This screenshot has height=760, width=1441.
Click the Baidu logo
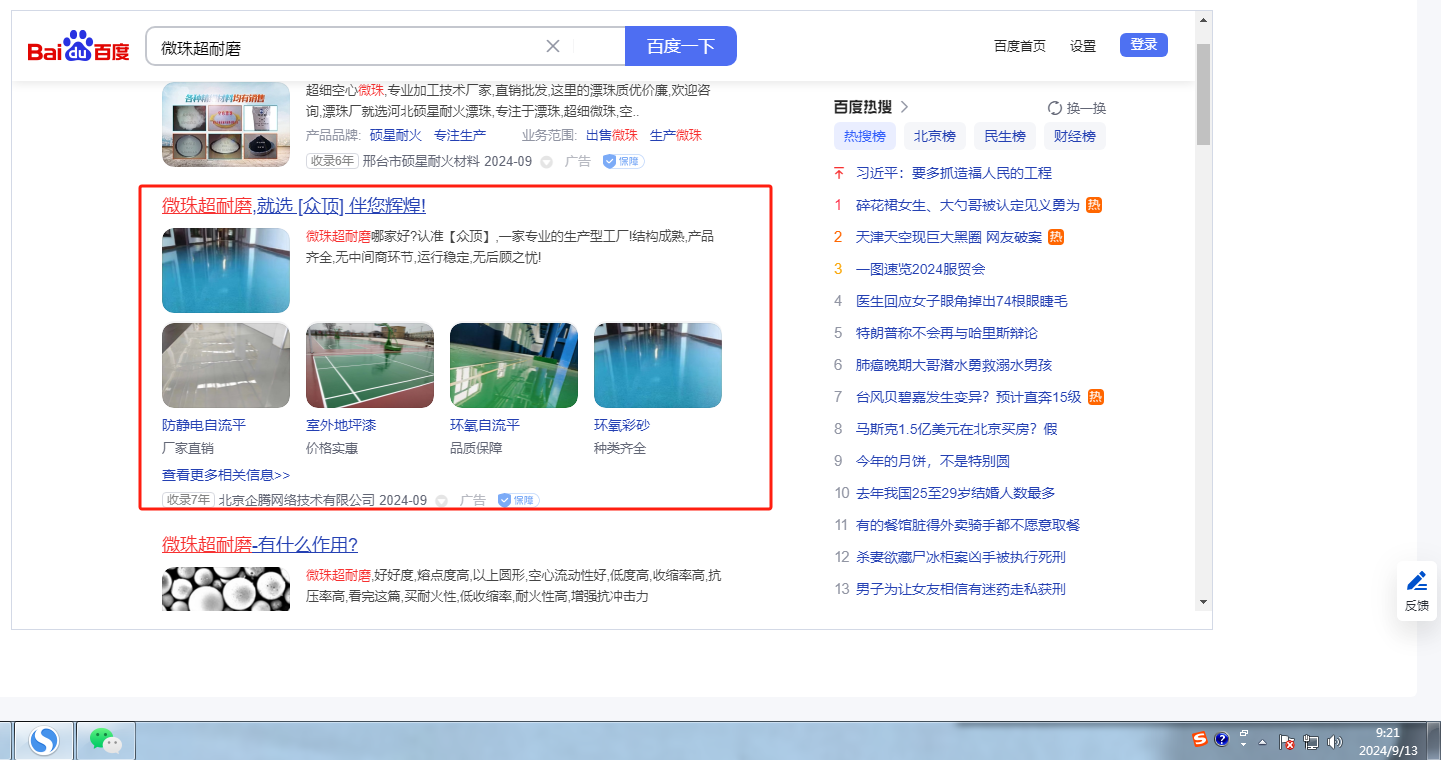tap(78, 47)
